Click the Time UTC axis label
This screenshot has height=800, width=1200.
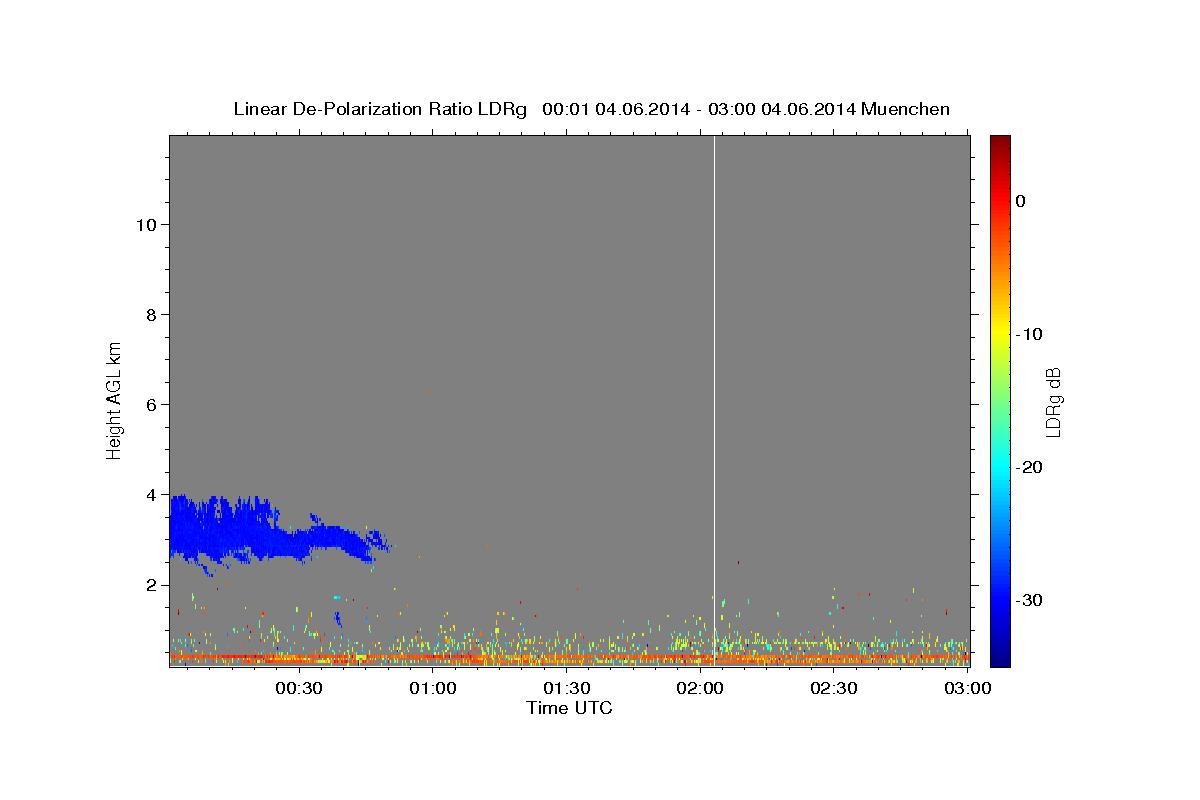(x=569, y=708)
